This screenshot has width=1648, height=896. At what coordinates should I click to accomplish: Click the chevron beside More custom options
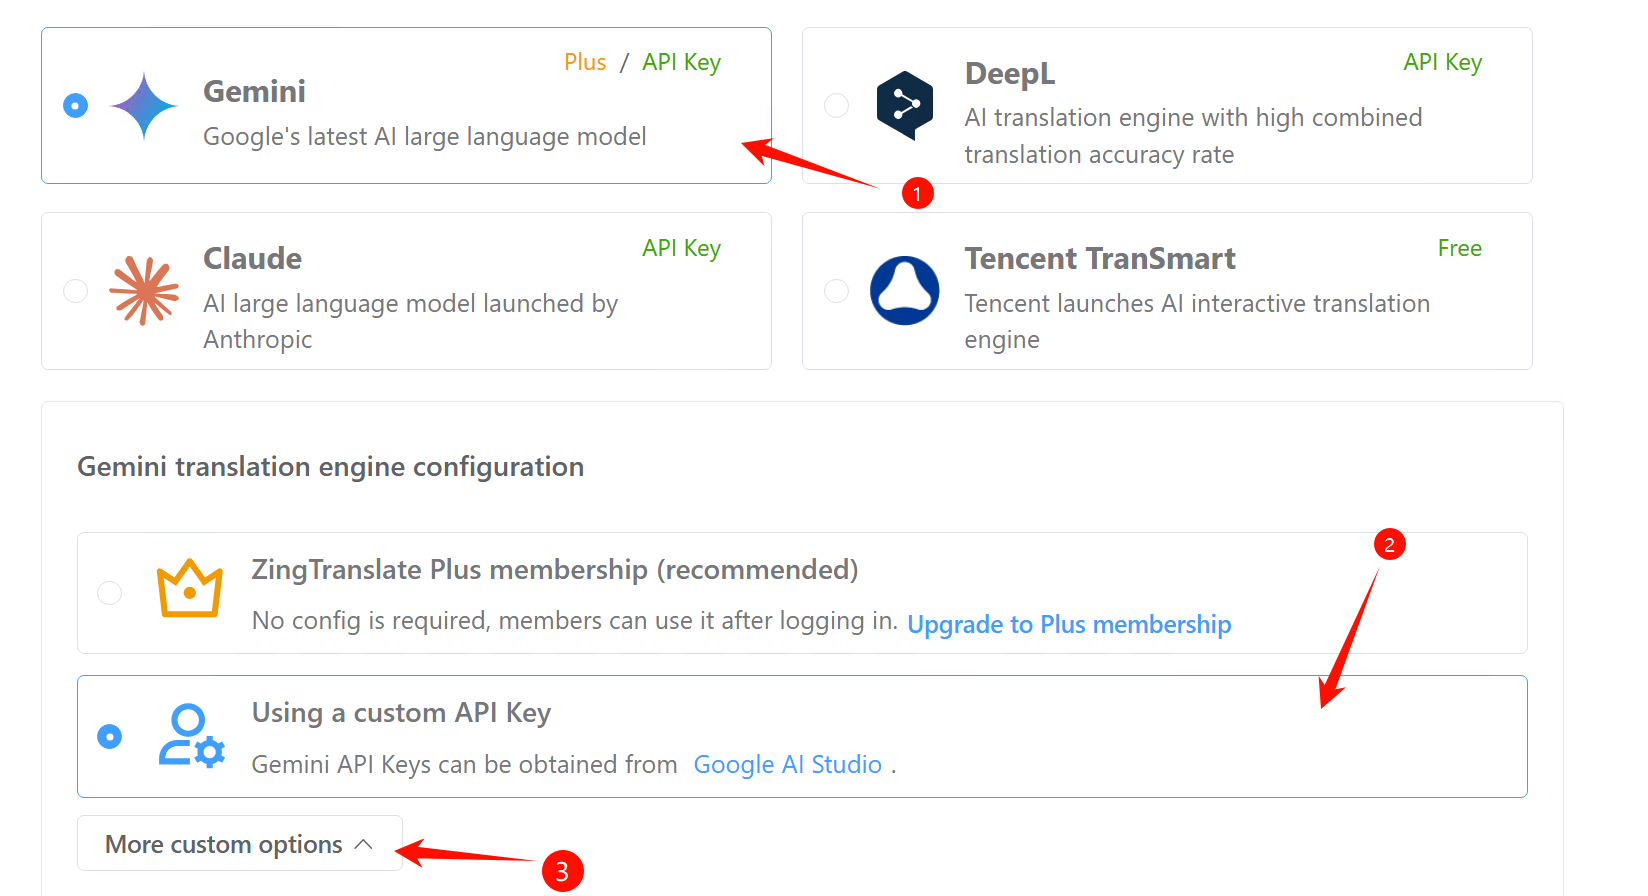[x=364, y=844]
